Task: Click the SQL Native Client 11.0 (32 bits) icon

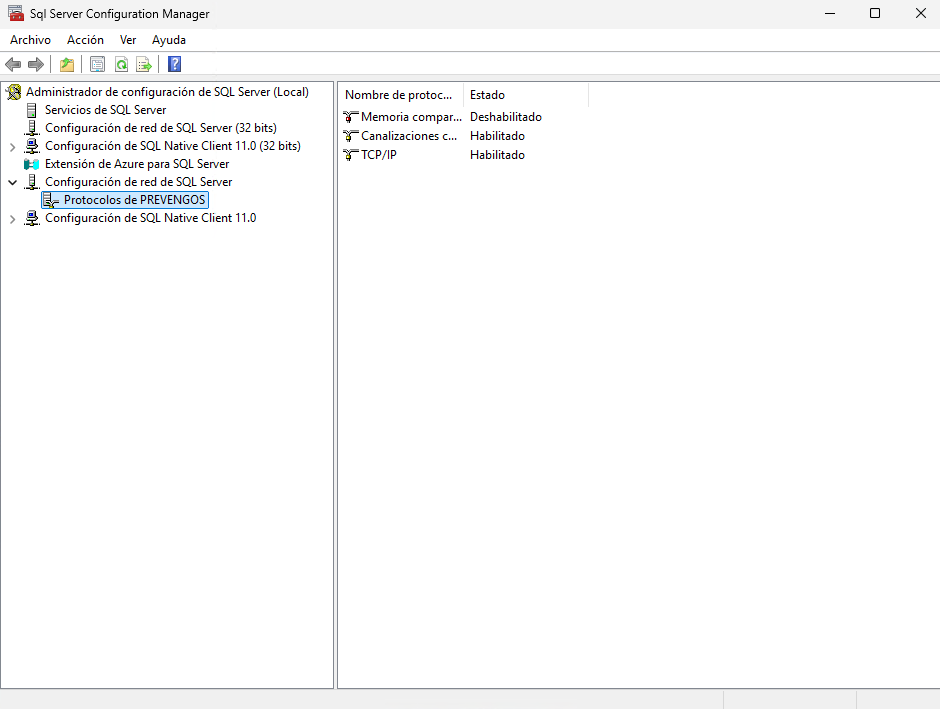Action: coord(32,146)
